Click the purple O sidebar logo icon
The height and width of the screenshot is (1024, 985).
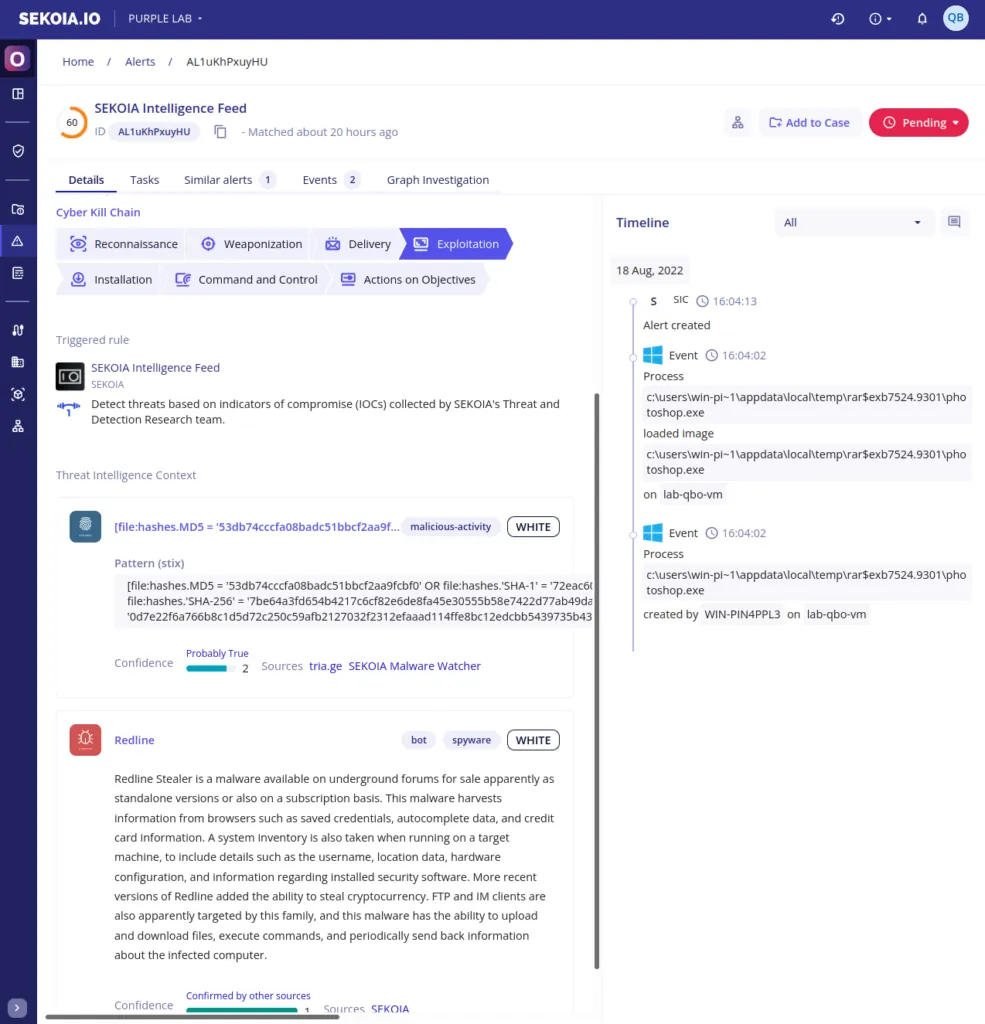click(17, 59)
